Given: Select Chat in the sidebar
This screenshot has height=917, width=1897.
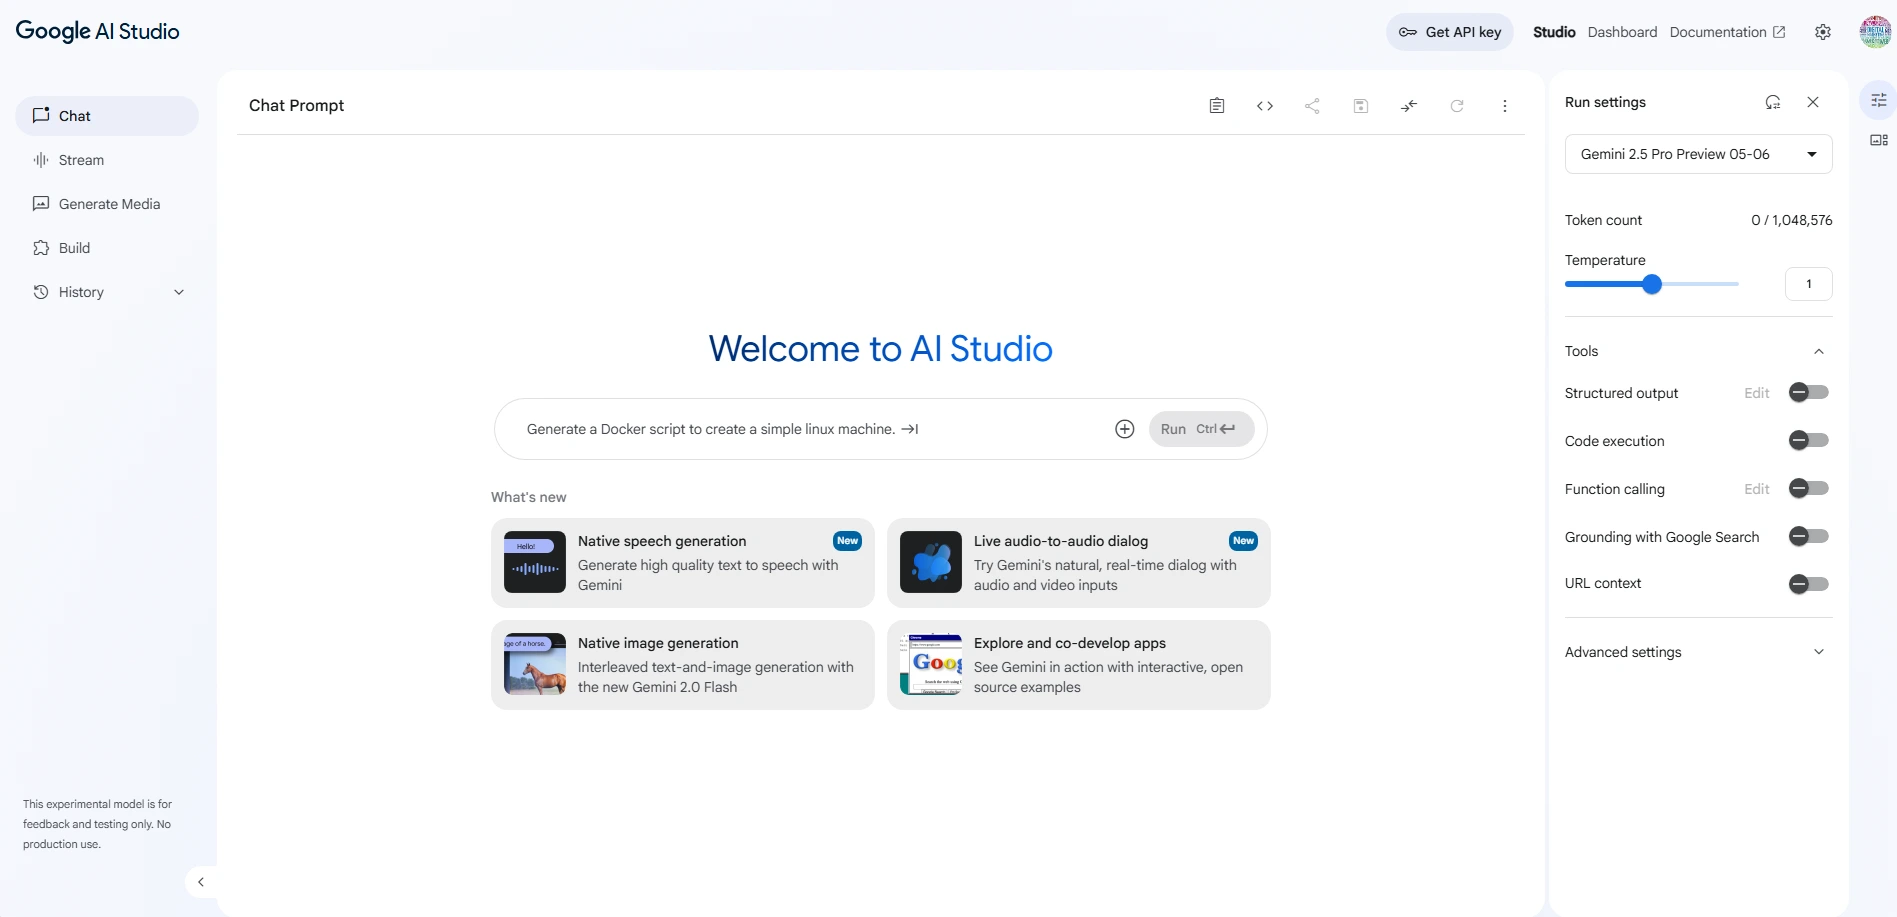Looking at the screenshot, I should point(107,116).
